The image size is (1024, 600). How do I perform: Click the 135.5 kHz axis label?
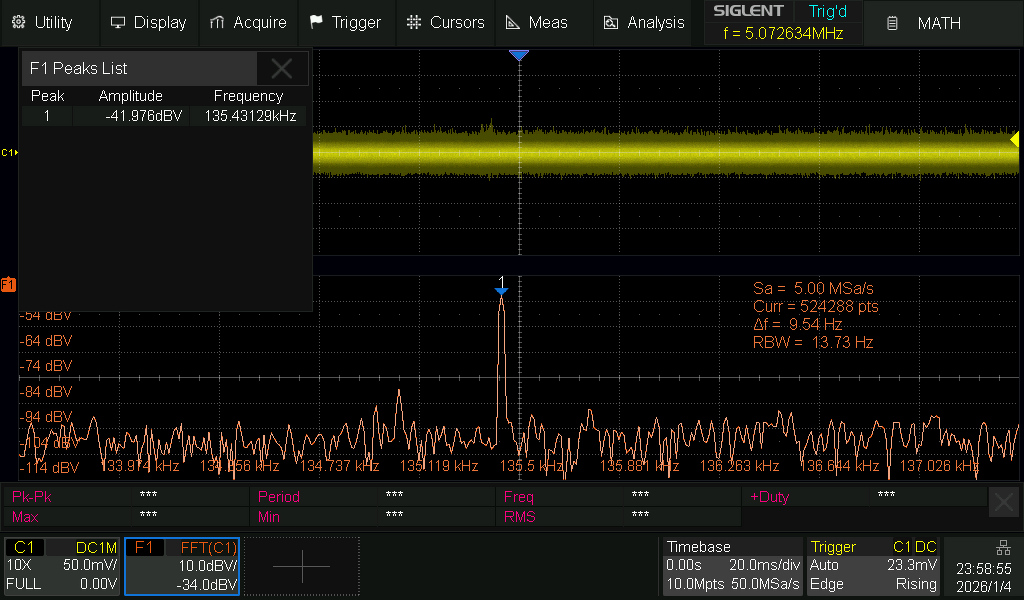(531, 466)
